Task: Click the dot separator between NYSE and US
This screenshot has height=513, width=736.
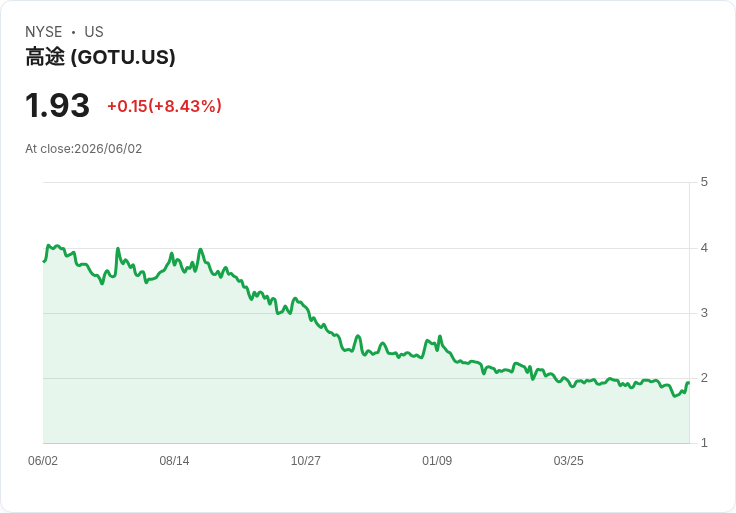Action: (x=73, y=32)
